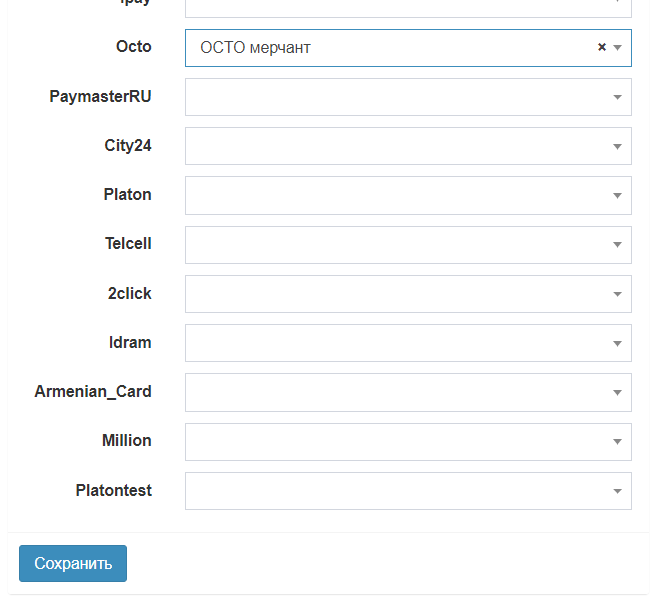This screenshot has height=606, width=657.
Task: Click the City24 dropdown arrow icon
Action: tap(618, 146)
